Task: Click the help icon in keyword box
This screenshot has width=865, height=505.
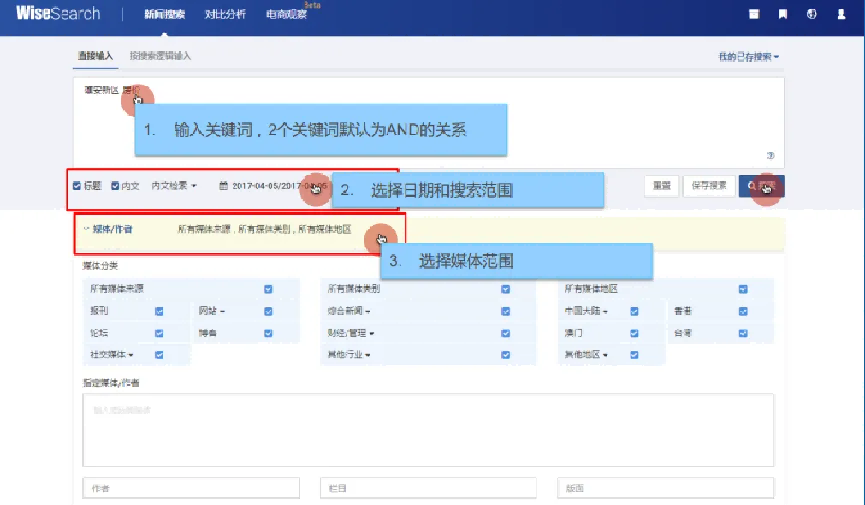Action: click(771, 155)
